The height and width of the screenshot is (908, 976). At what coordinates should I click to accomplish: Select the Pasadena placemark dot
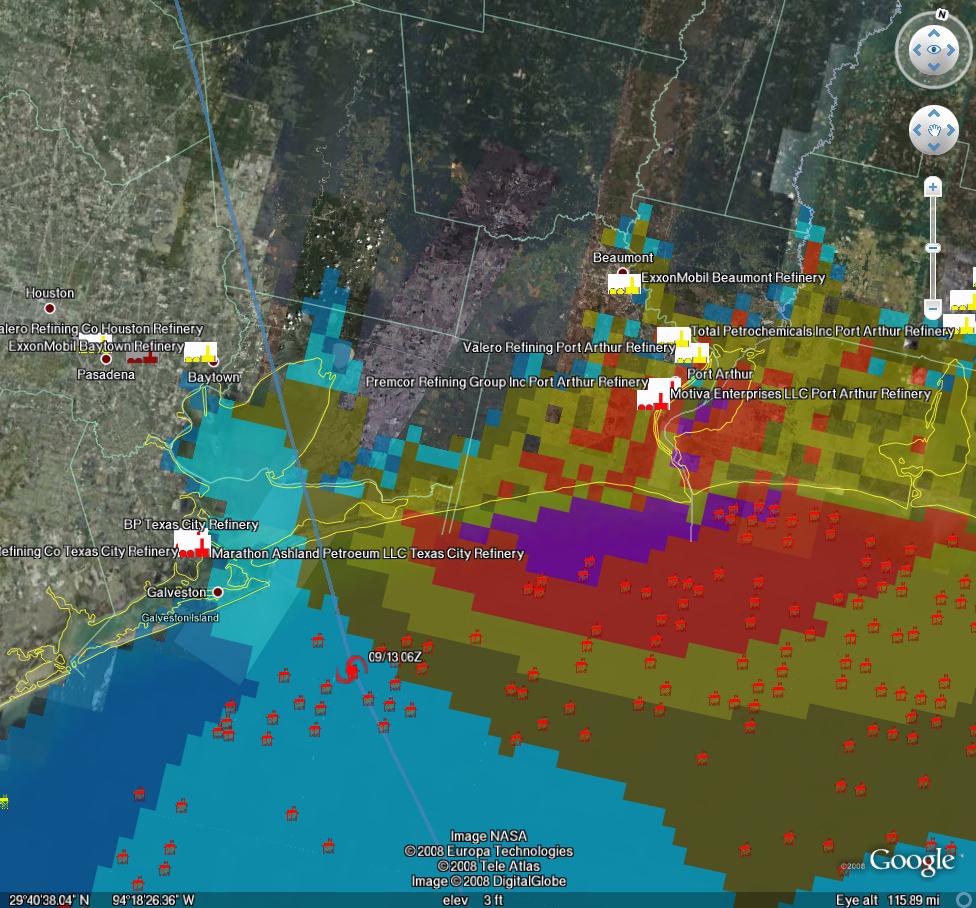tap(106, 359)
